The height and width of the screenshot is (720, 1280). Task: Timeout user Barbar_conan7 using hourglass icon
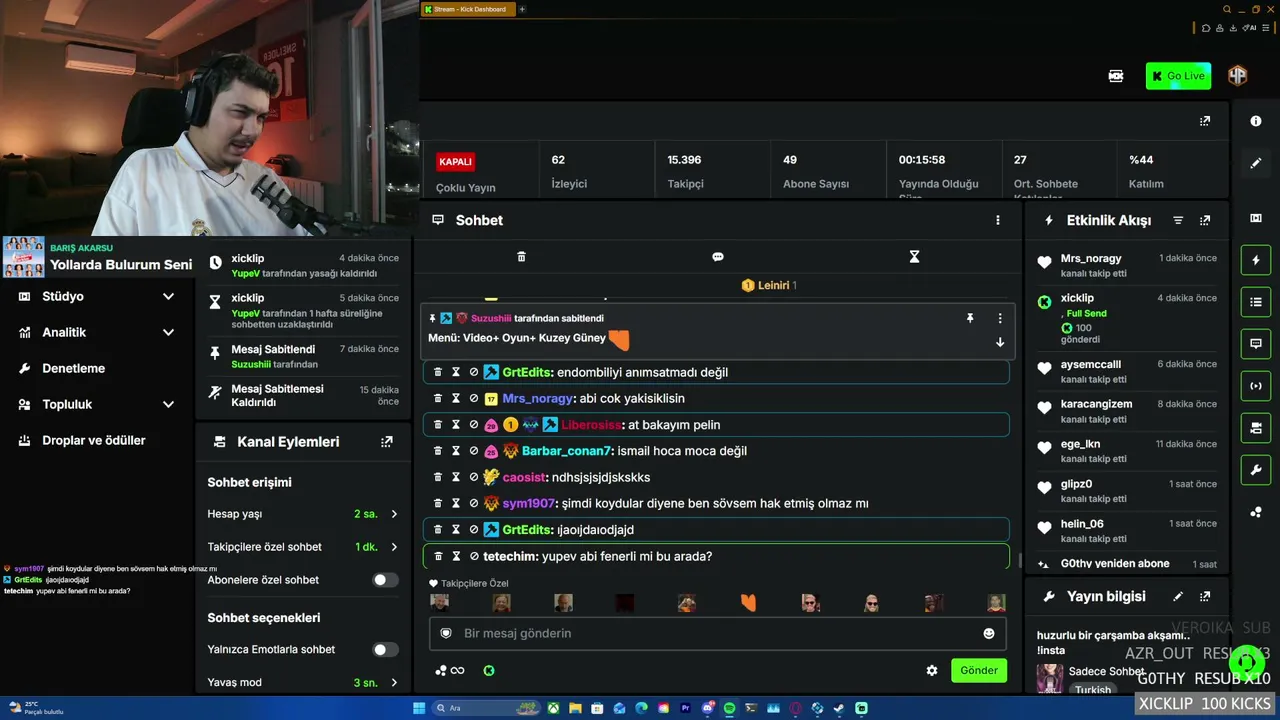point(456,451)
